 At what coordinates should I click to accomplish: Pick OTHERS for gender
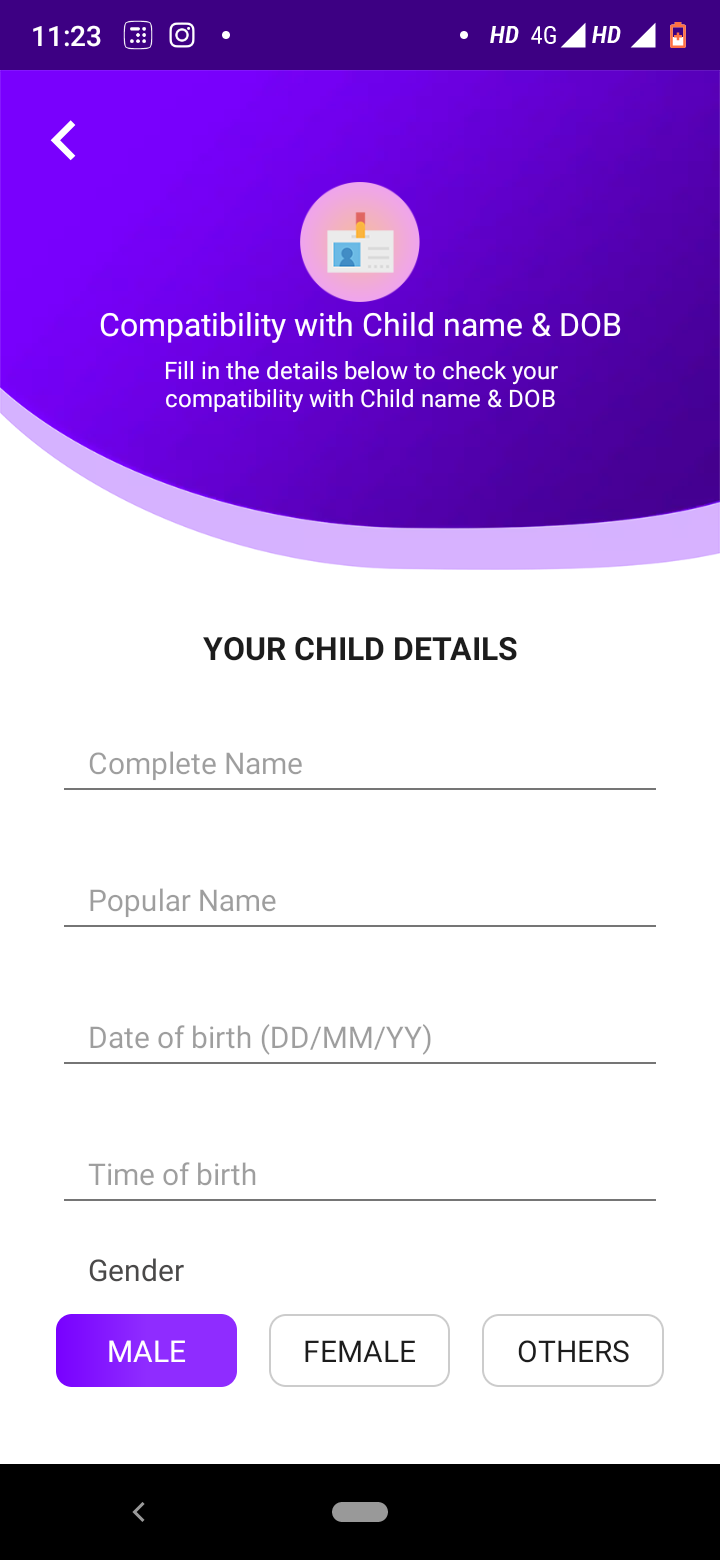(x=573, y=1351)
